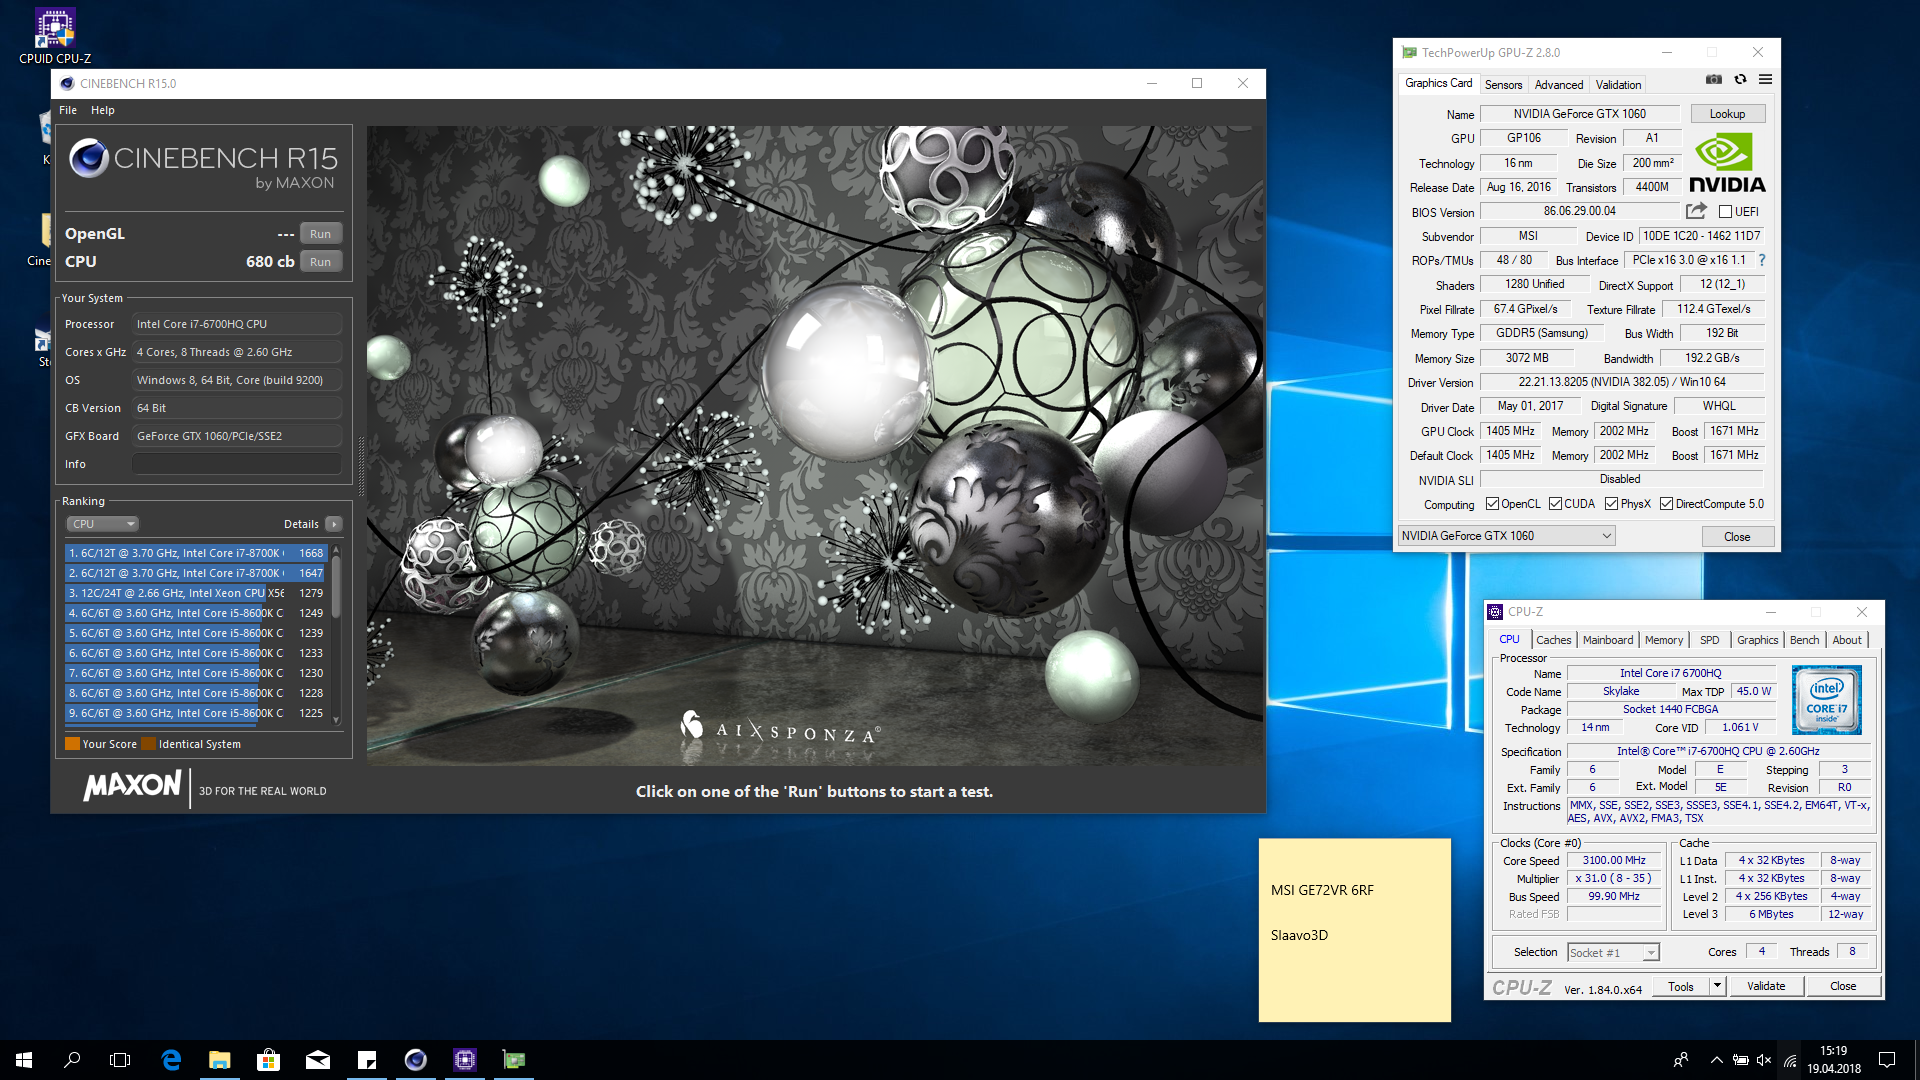Switch to CPU-Z on the taskbar
Screen dimensions: 1920x1080
click(465, 1060)
